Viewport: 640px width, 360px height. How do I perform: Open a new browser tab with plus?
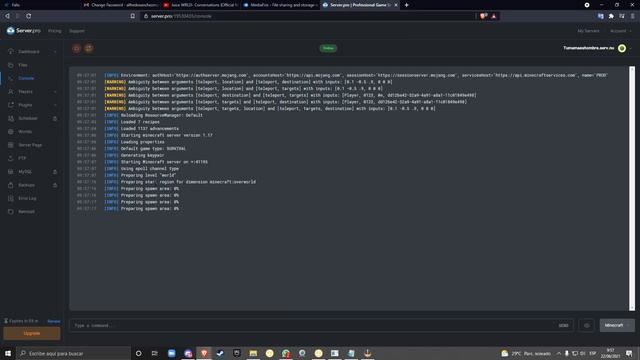click(x=407, y=5)
